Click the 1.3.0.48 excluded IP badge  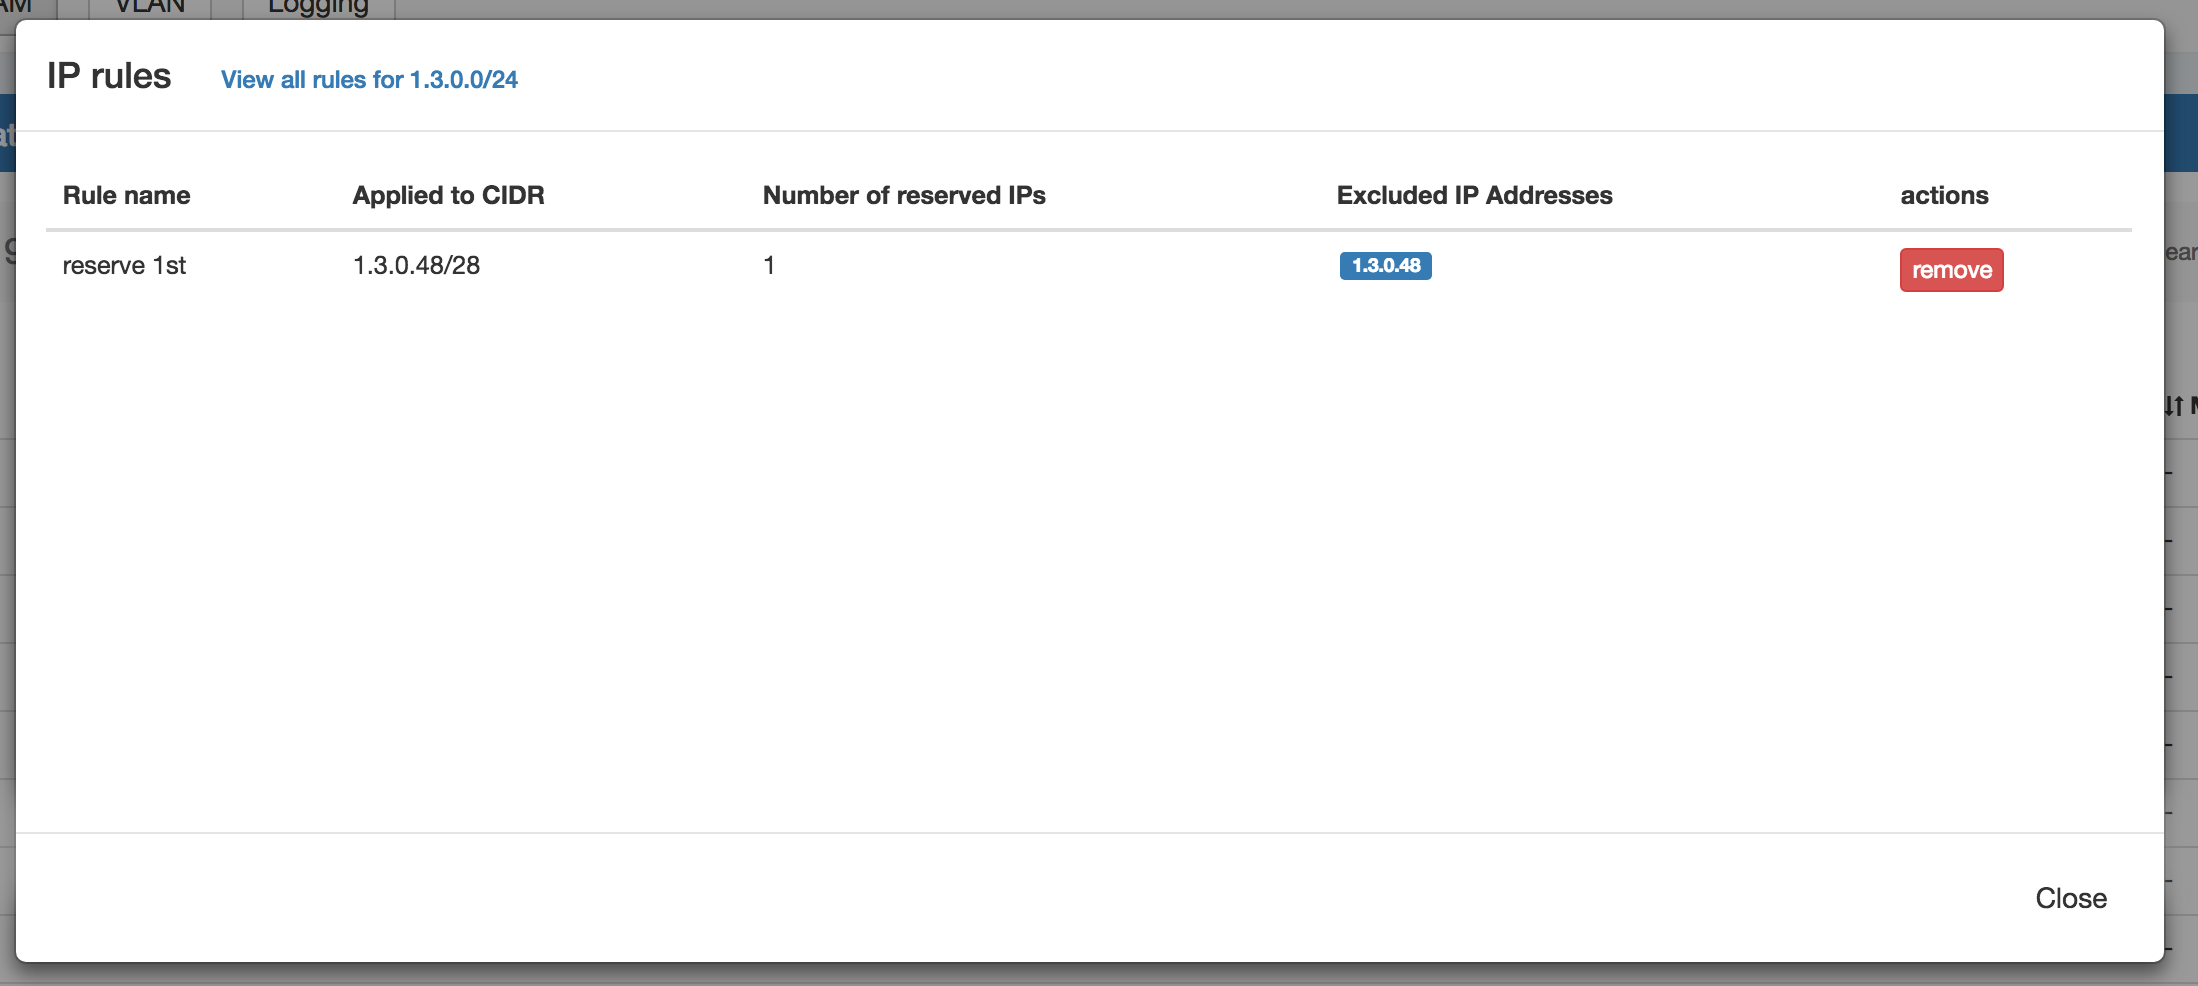(x=1386, y=266)
